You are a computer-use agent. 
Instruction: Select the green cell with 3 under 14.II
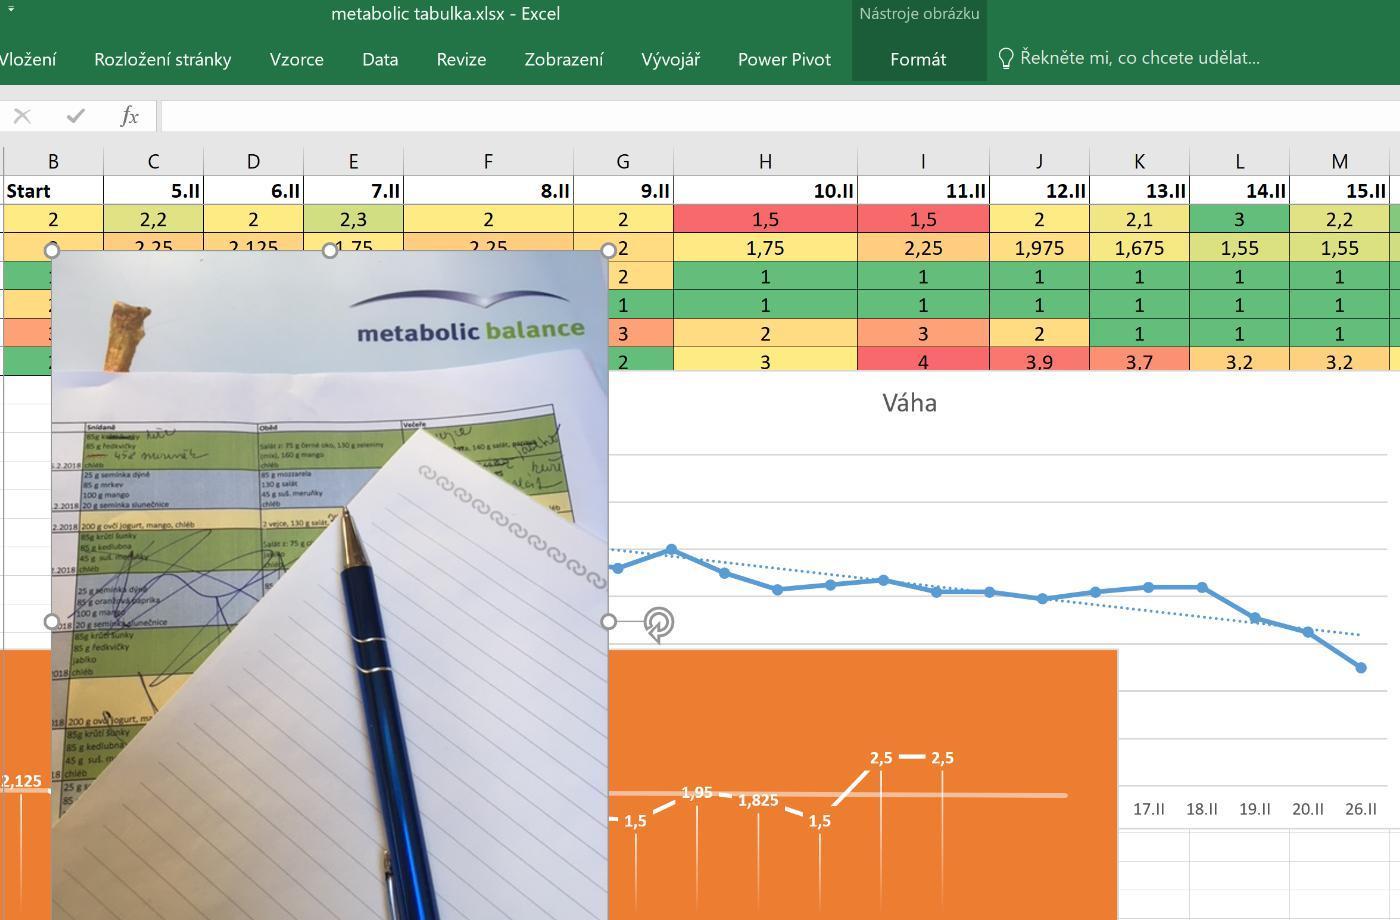(1239, 219)
